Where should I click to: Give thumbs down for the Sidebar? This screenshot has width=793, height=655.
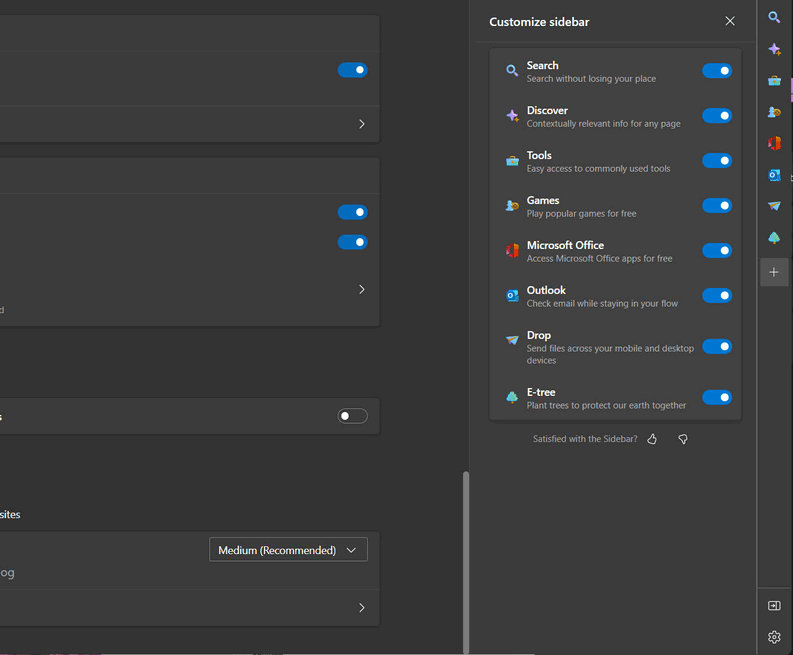[683, 439]
